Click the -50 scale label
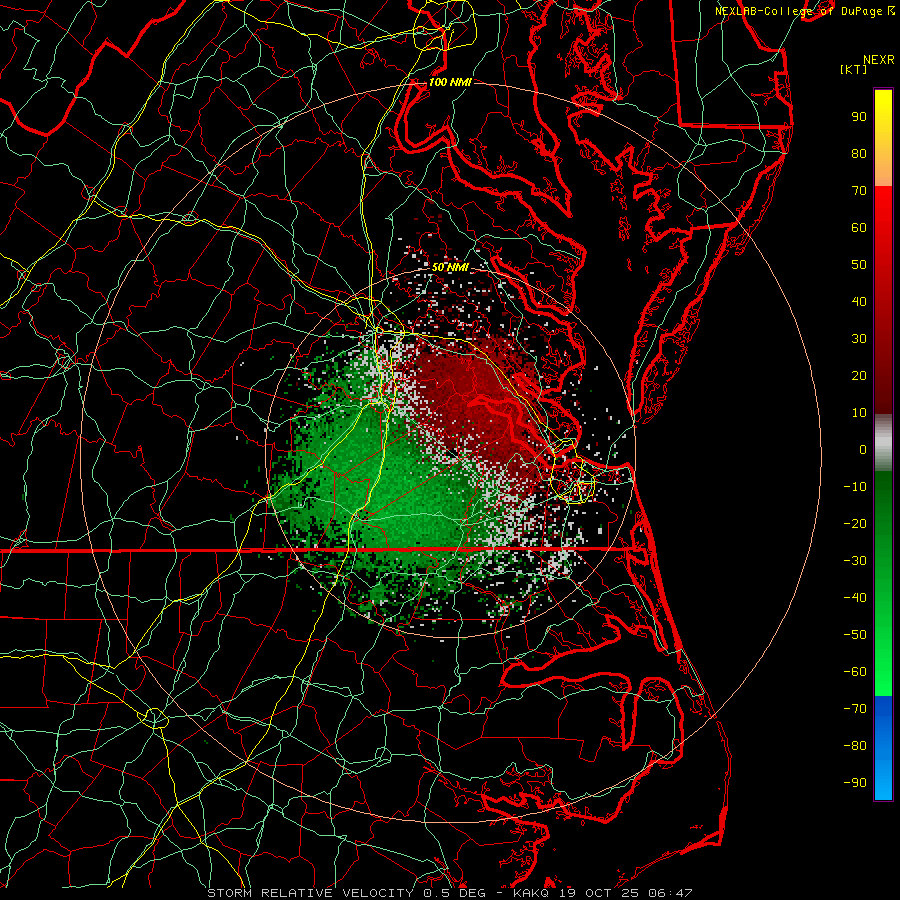This screenshot has width=900, height=900. [x=855, y=635]
